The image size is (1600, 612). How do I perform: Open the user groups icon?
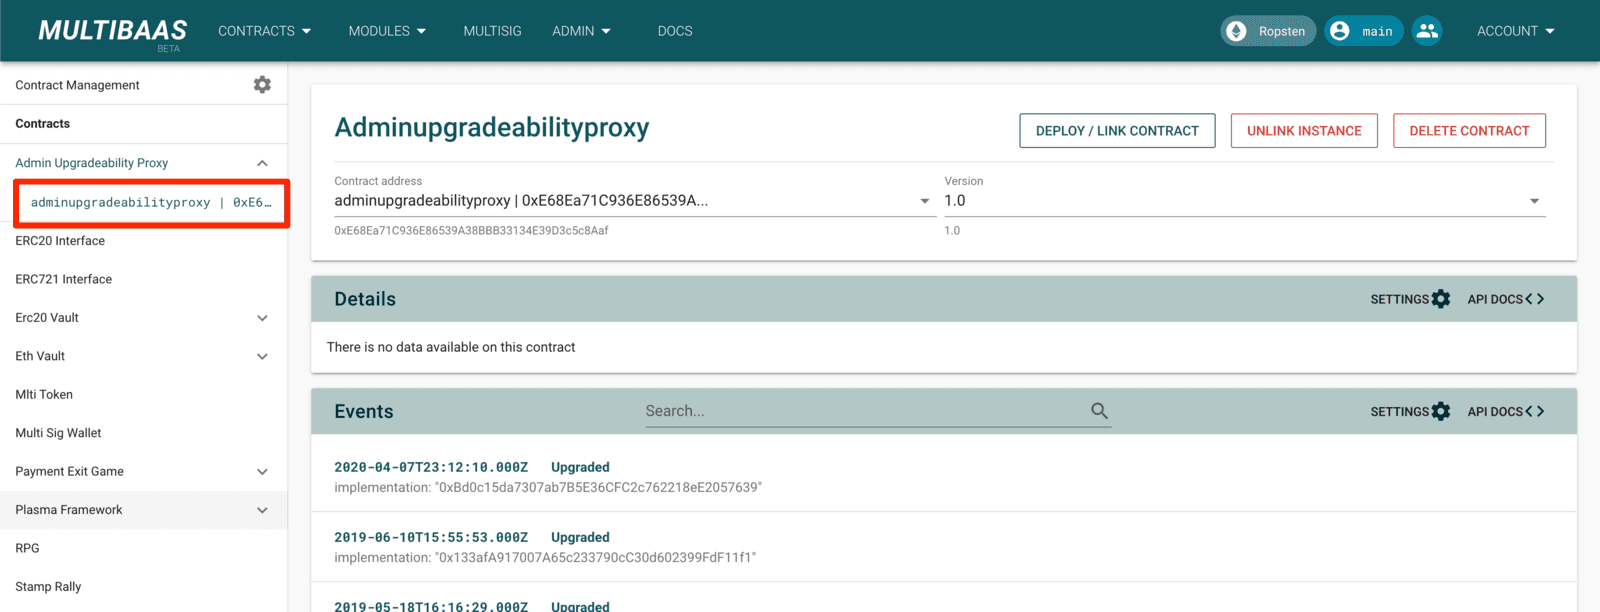[1427, 31]
